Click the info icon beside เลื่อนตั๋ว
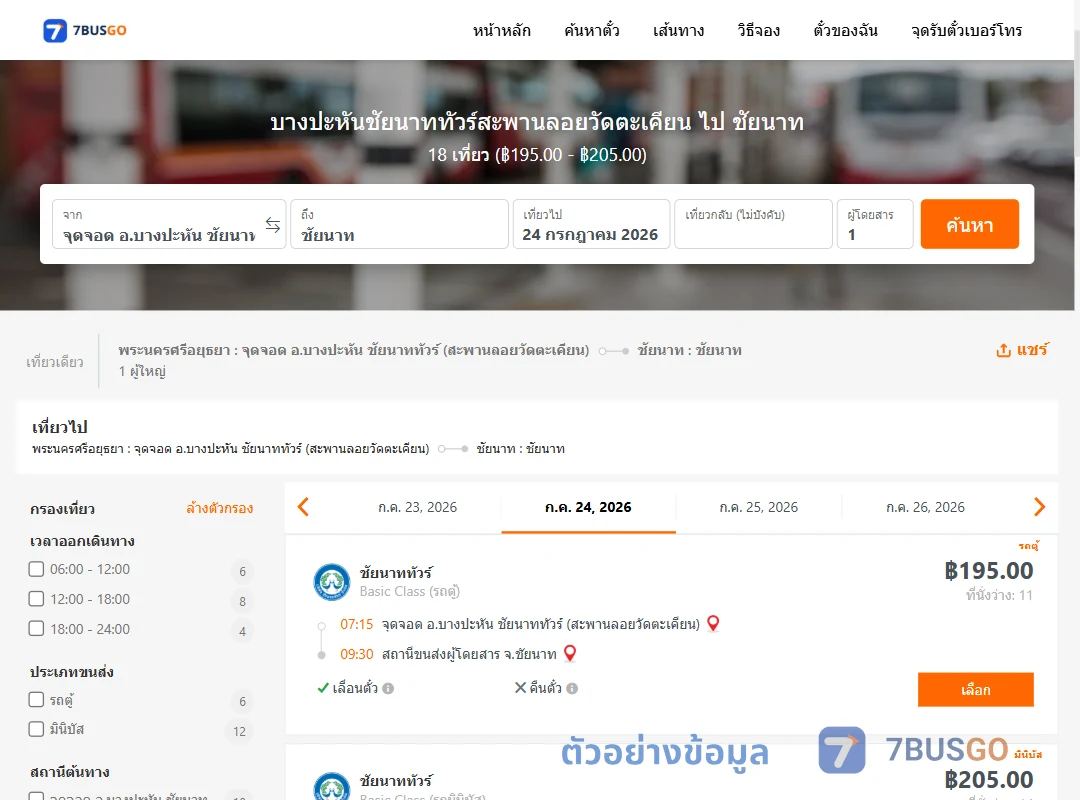Image resolution: width=1080 pixels, height=800 pixels. pos(388,688)
